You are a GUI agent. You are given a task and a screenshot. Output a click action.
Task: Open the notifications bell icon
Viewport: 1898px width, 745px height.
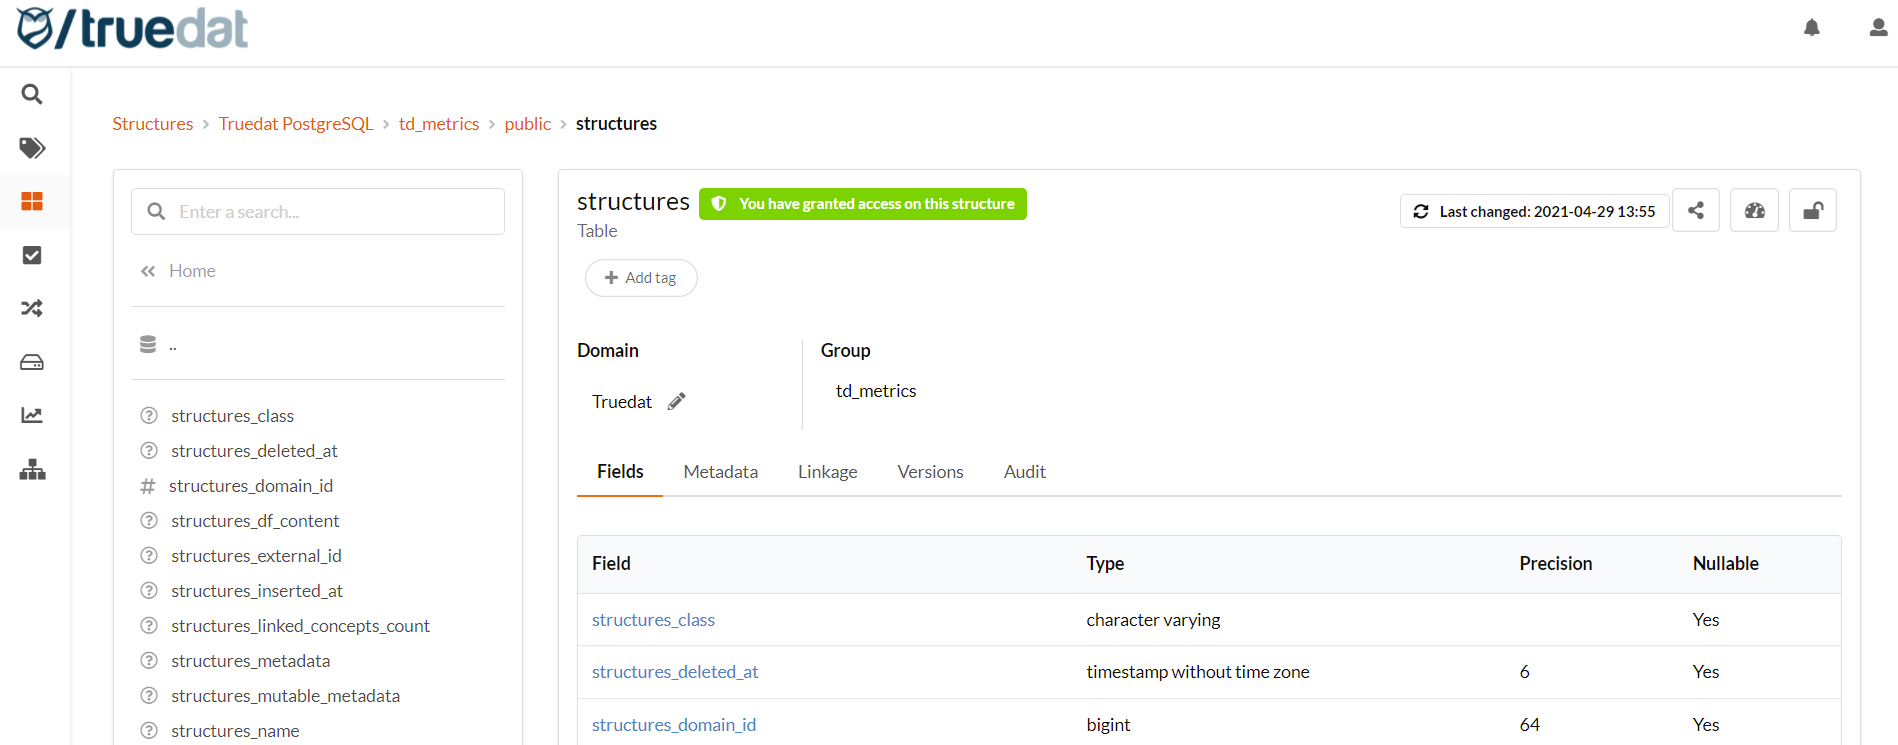(x=1811, y=28)
